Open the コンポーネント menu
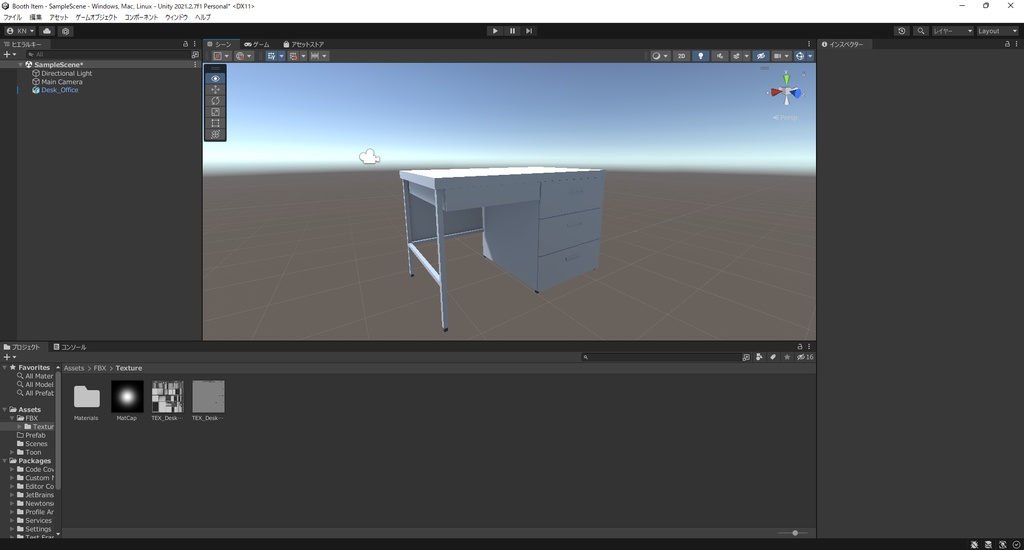 click(141, 18)
